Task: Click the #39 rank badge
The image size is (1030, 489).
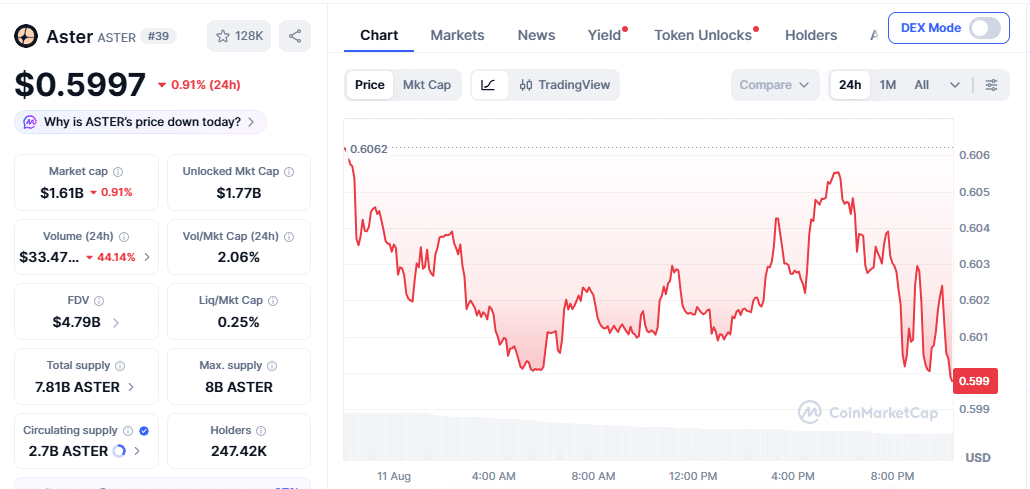Action: coord(158,36)
